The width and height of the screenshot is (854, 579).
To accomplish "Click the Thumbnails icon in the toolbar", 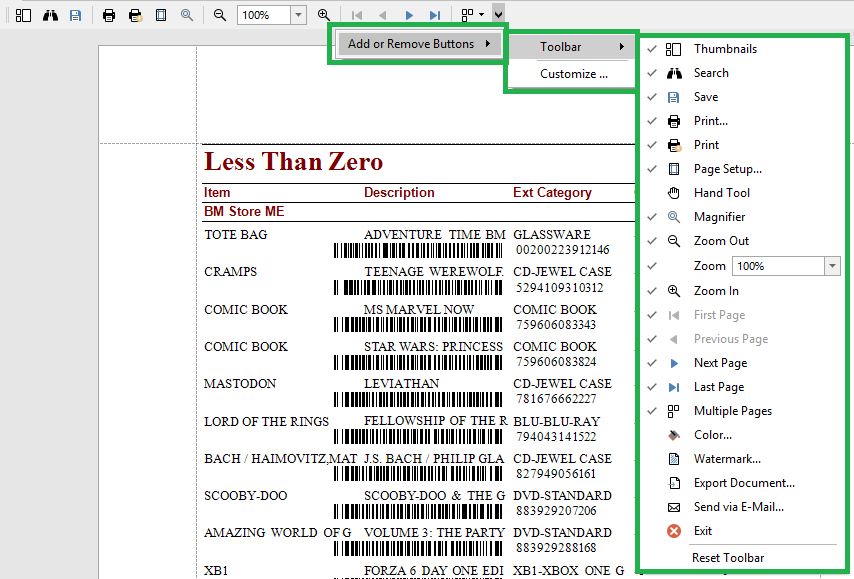I will 23,15.
